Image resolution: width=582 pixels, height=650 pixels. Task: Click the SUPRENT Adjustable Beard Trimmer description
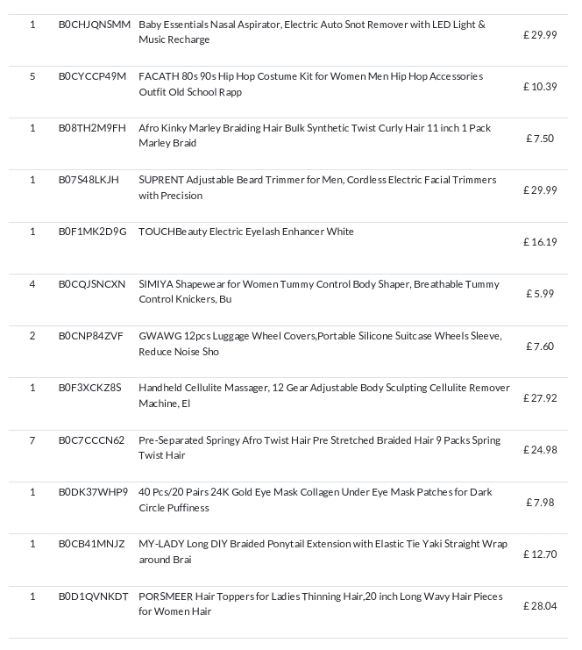[x=317, y=187]
